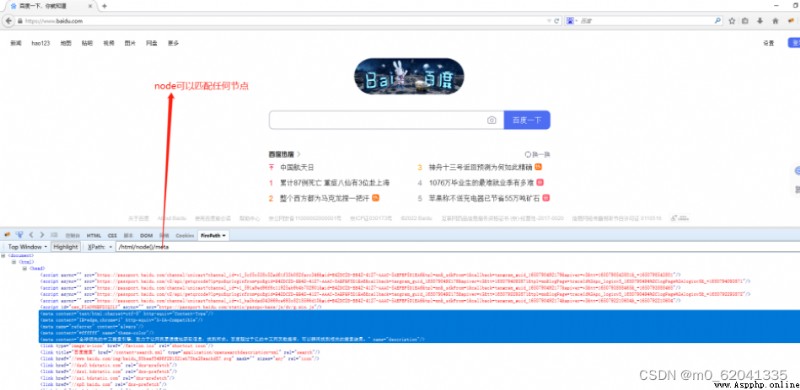Open downloads with the down-arrow icon
Image resolution: width=800 pixels, height=390 pixels.
click(x=760, y=21)
